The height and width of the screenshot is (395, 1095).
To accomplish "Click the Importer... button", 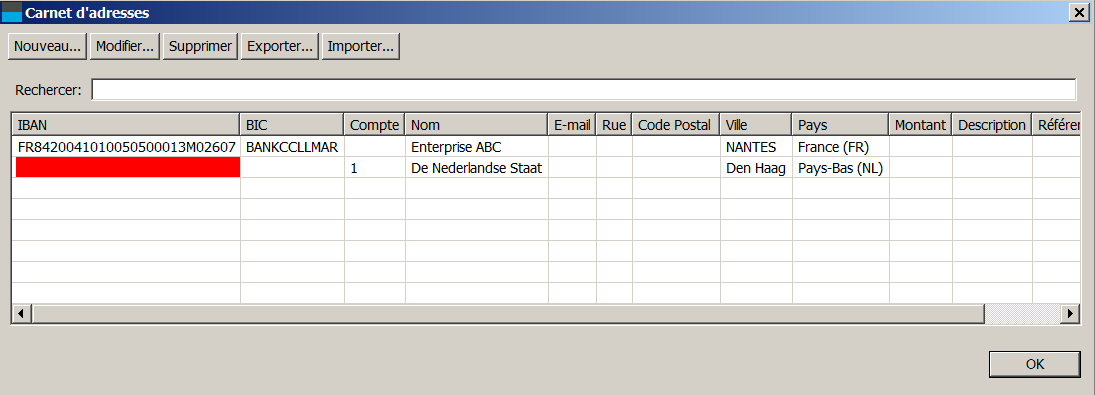I will 360,47.
